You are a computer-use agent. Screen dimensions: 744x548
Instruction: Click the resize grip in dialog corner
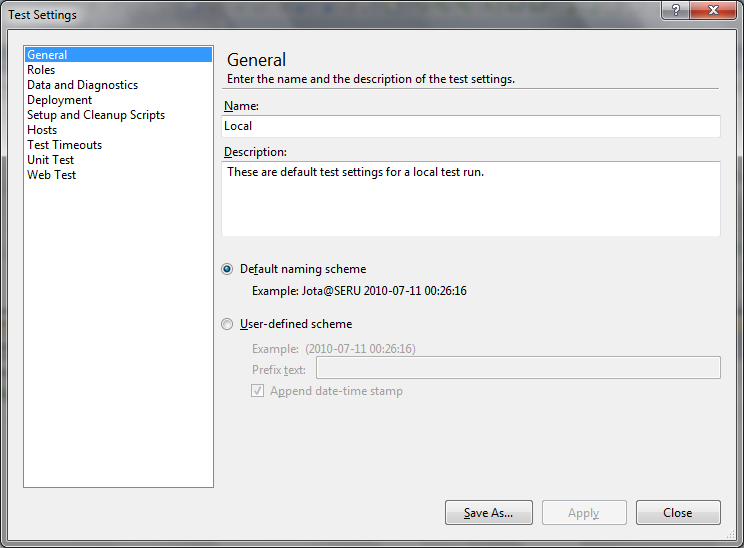point(730,534)
